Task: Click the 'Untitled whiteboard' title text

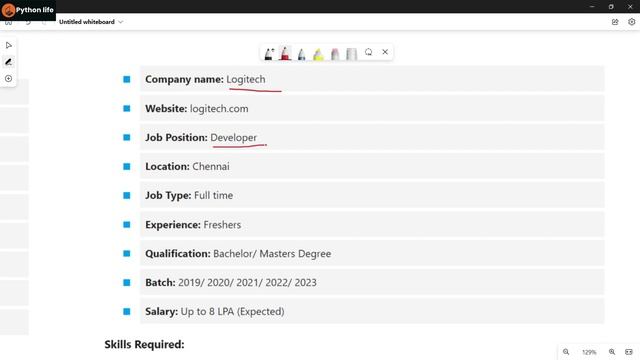Action: (x=87, y=22)
